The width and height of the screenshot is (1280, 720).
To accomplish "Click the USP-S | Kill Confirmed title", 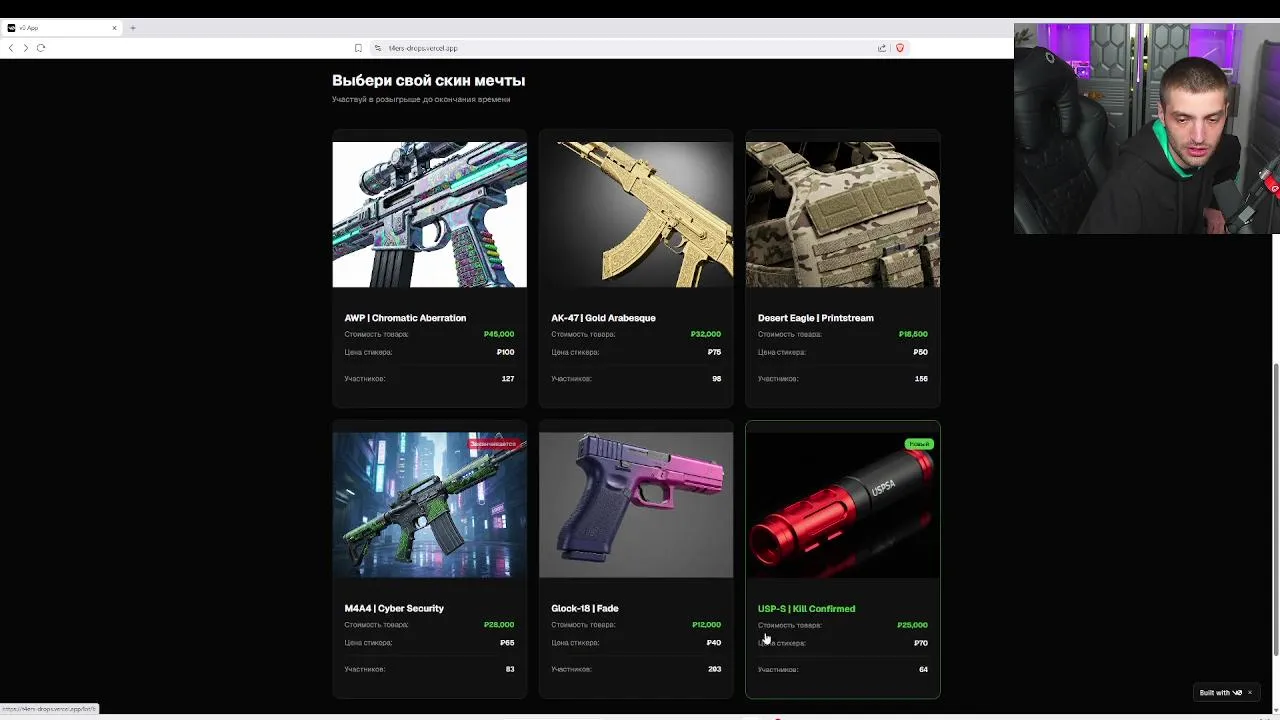I will coord(806,608).
